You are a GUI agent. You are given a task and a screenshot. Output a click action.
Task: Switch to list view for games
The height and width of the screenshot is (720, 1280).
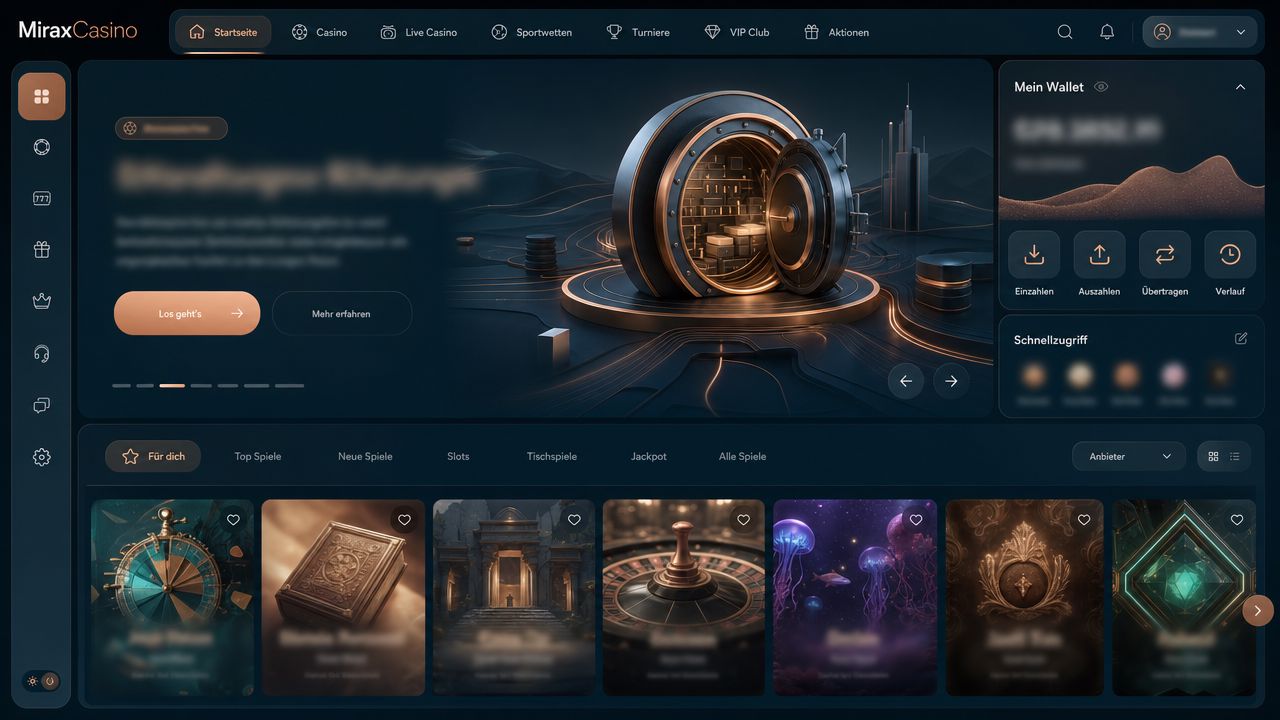[1235, 457]
